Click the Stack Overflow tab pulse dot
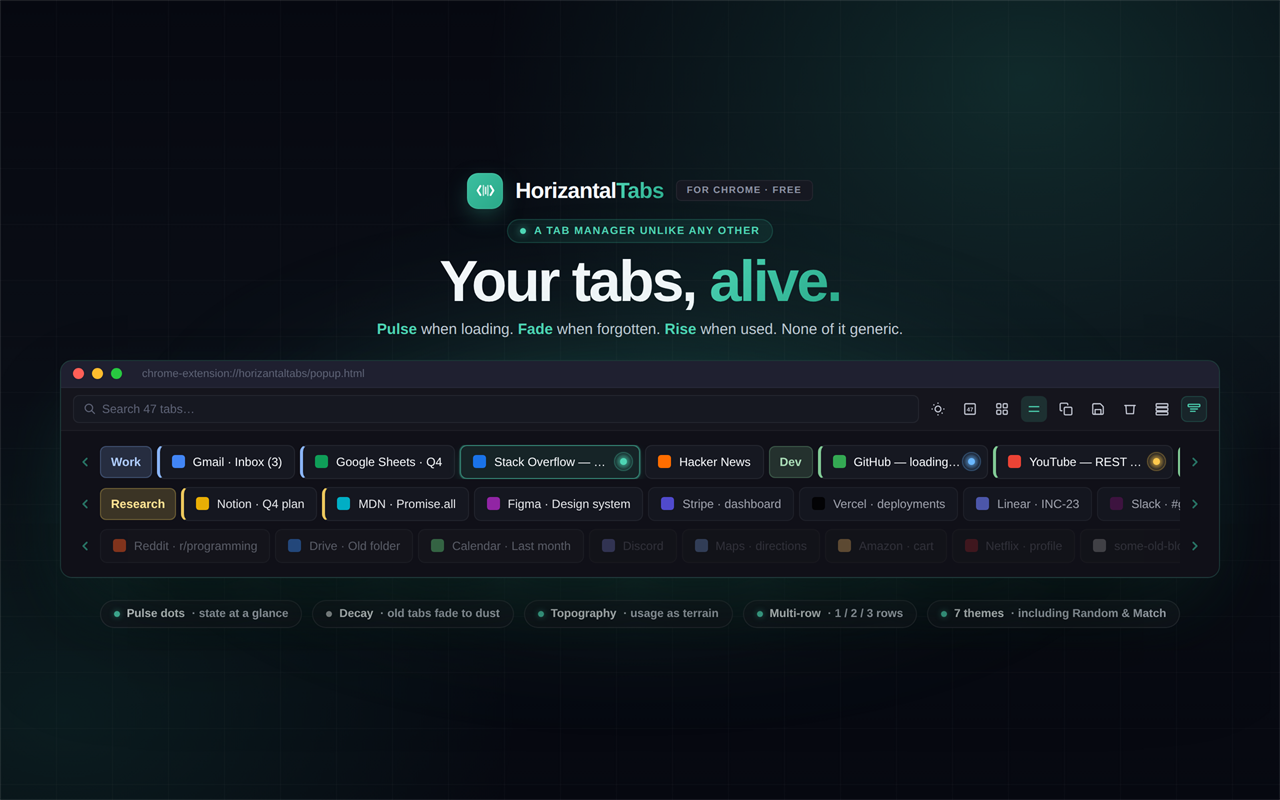This screenshot has width=1280, height=800. (x=623, y=462)
